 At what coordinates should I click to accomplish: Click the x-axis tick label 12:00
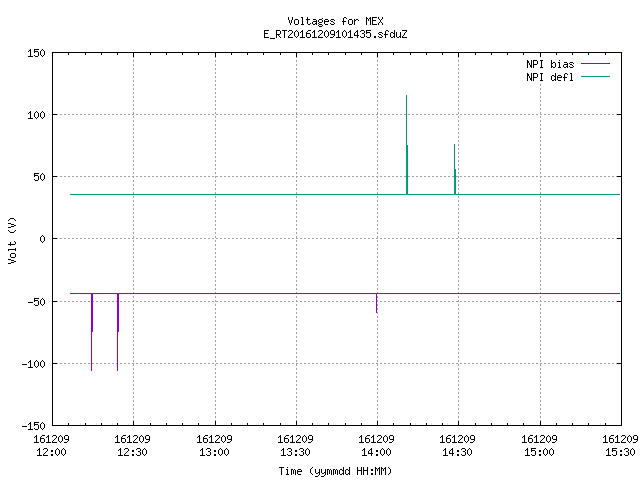pyautogui.click(x=51, y=452)
